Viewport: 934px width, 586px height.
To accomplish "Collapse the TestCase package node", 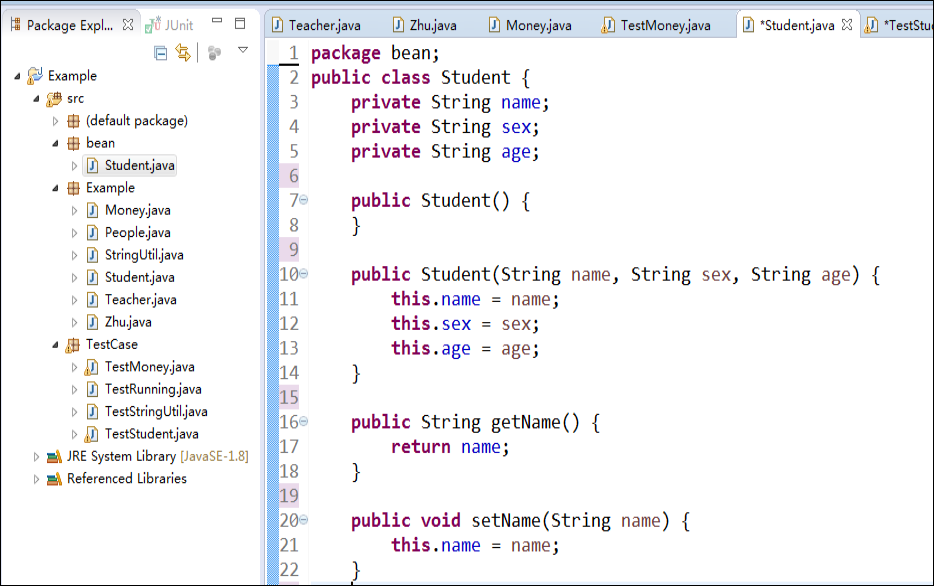I will point(55,345).
